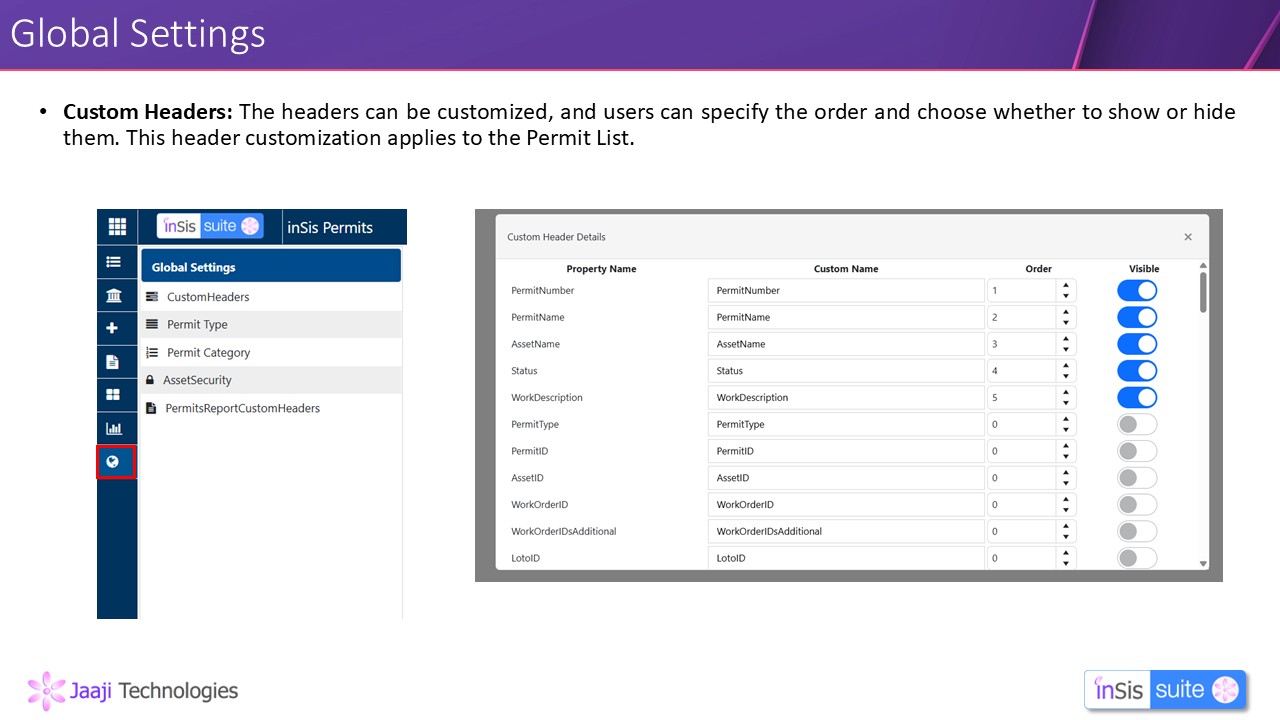Click the plus sidebar icon
The width and height of the screenshot is (1280, 720).
[x=113, y=328]
